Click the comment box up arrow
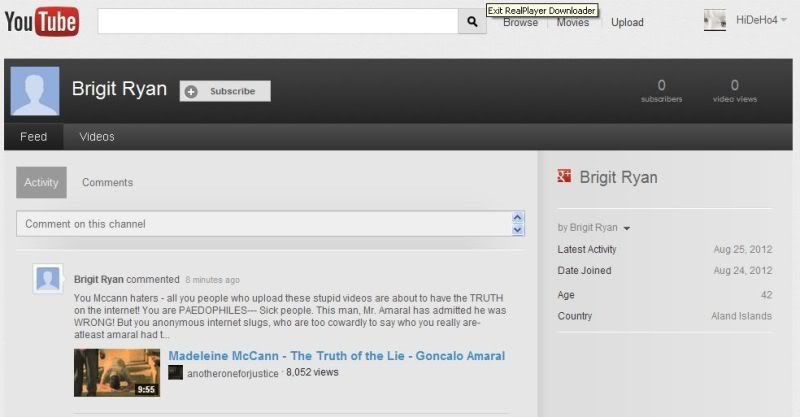 (x=517, y=217)
